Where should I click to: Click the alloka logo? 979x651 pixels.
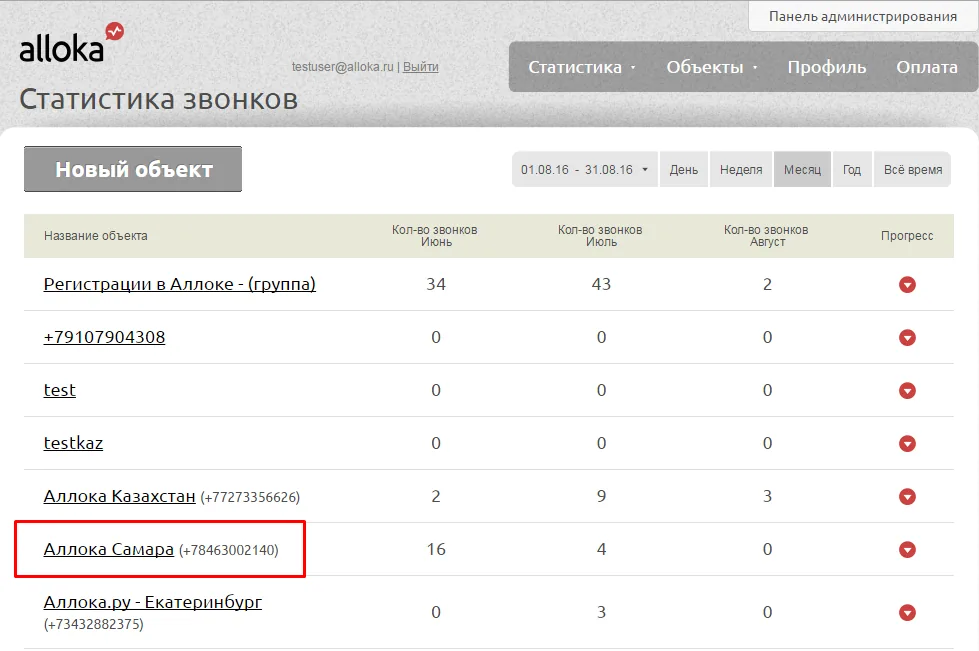(x=71, y=44)
